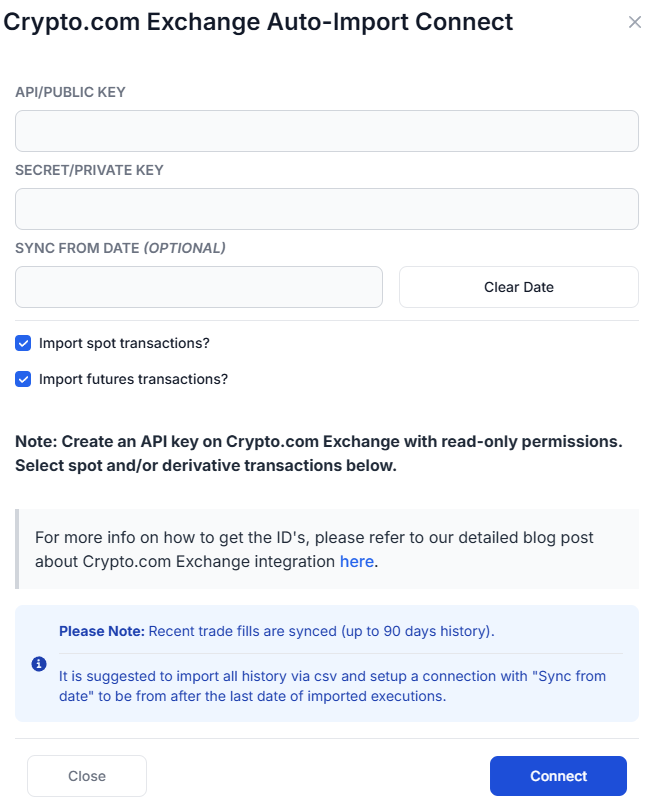This screenshot has width=657, height=810.
Task: Click the "Import futures transactions?" label text
Action: tap(133, 379)
